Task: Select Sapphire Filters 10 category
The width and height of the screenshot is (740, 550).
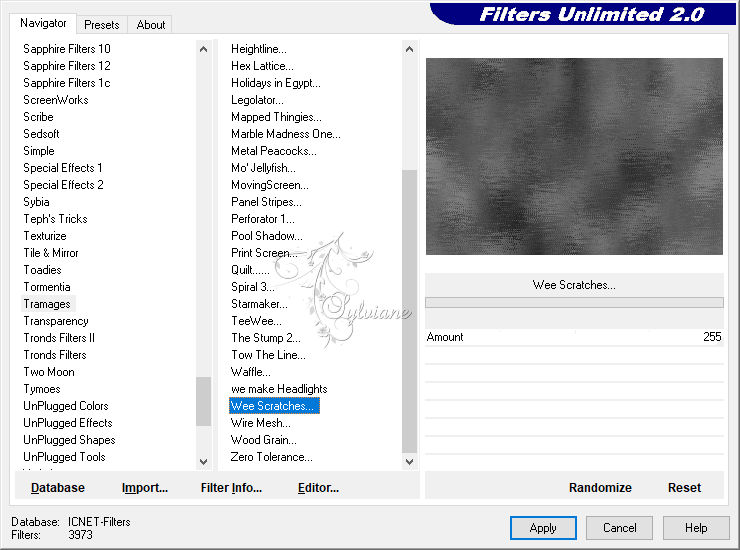Action: [x=67, y=49]
